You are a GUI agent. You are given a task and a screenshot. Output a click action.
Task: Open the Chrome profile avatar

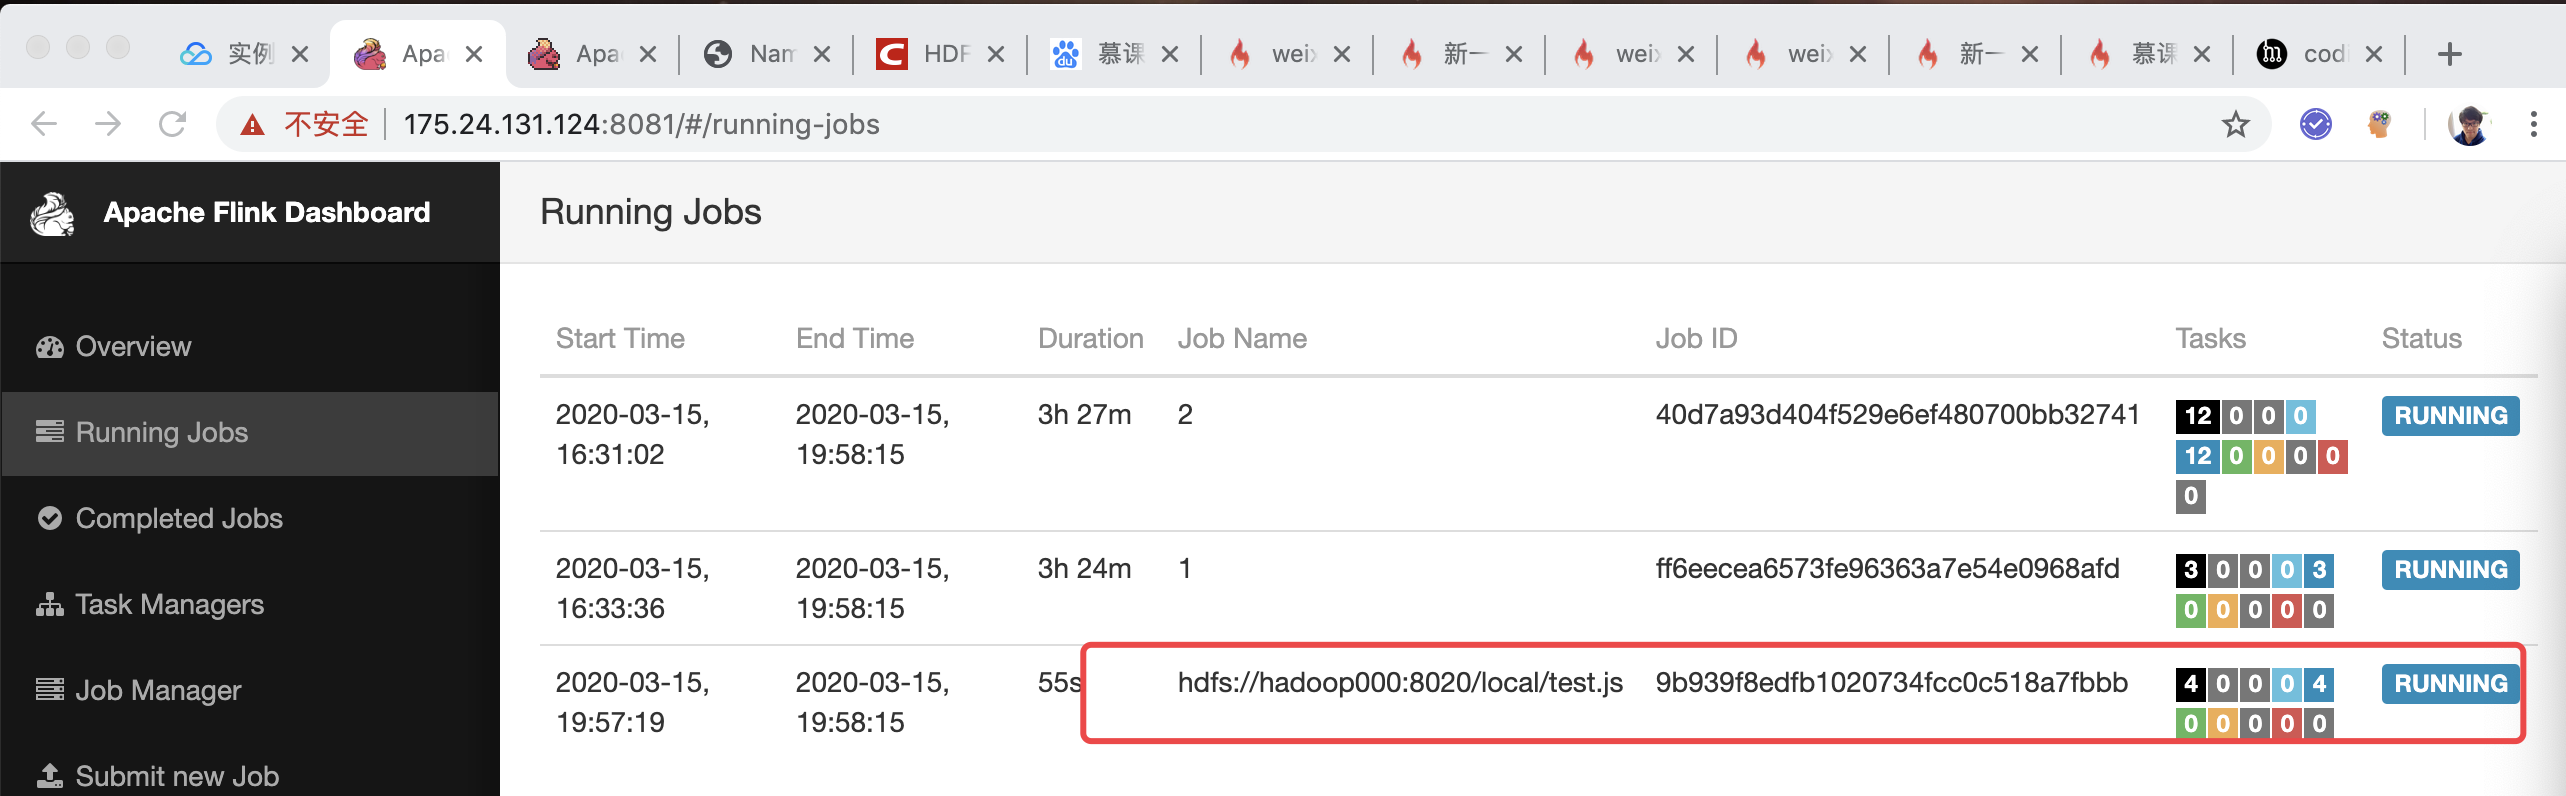(2470, 125)
